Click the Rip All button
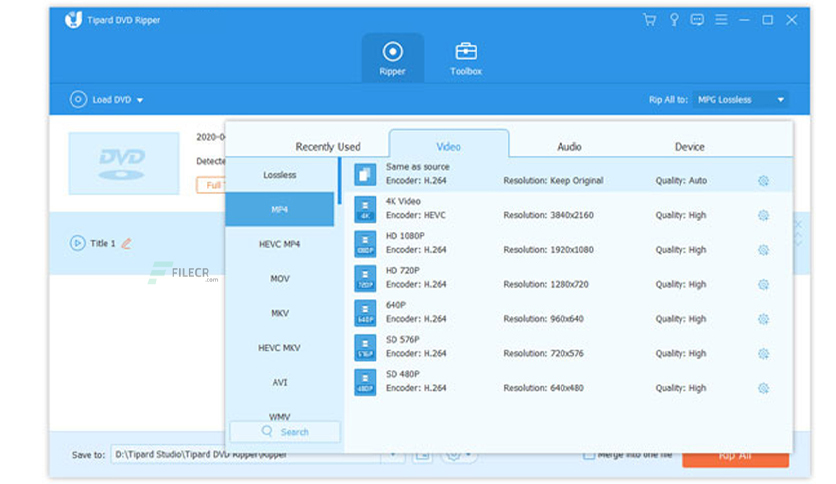Screen dimensions: 836x484 pyautogui.click(x=735, y=457)
